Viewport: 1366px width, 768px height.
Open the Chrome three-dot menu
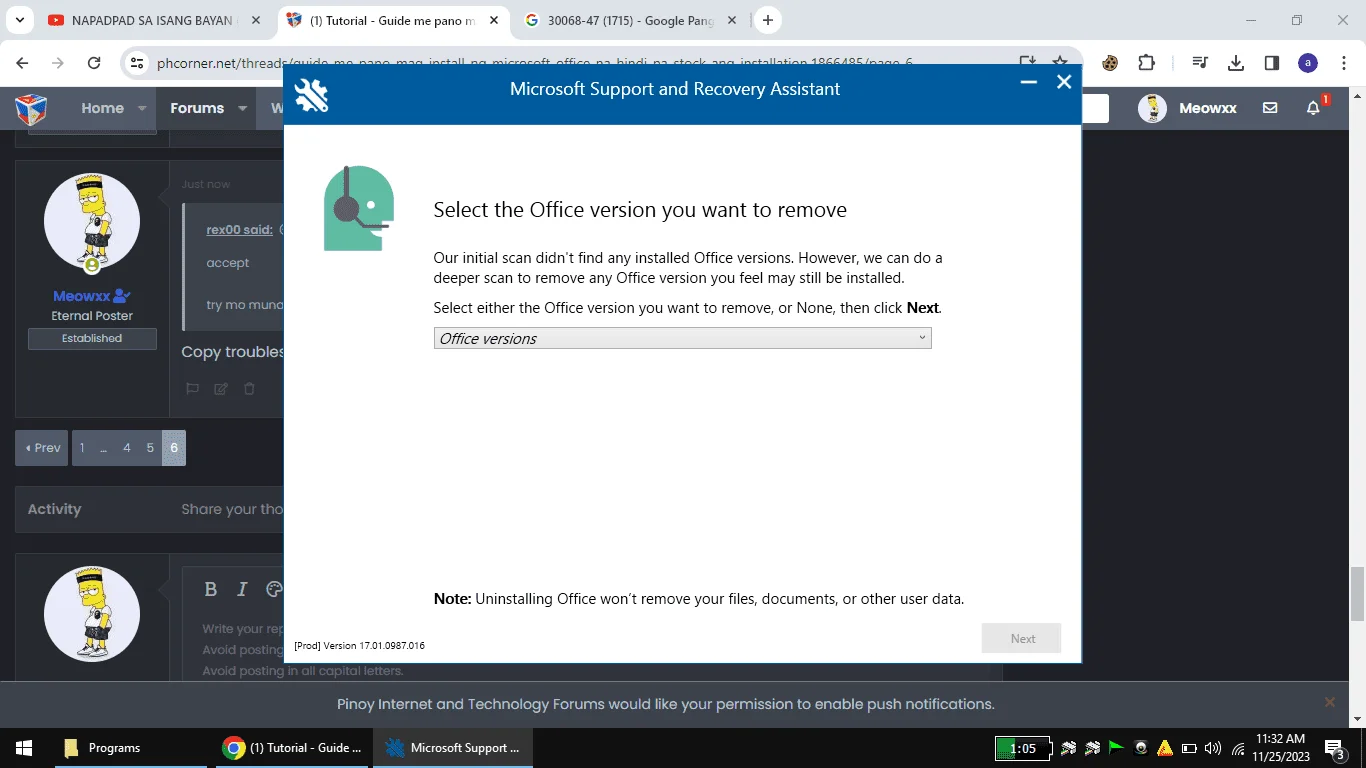click(1343, 63)
